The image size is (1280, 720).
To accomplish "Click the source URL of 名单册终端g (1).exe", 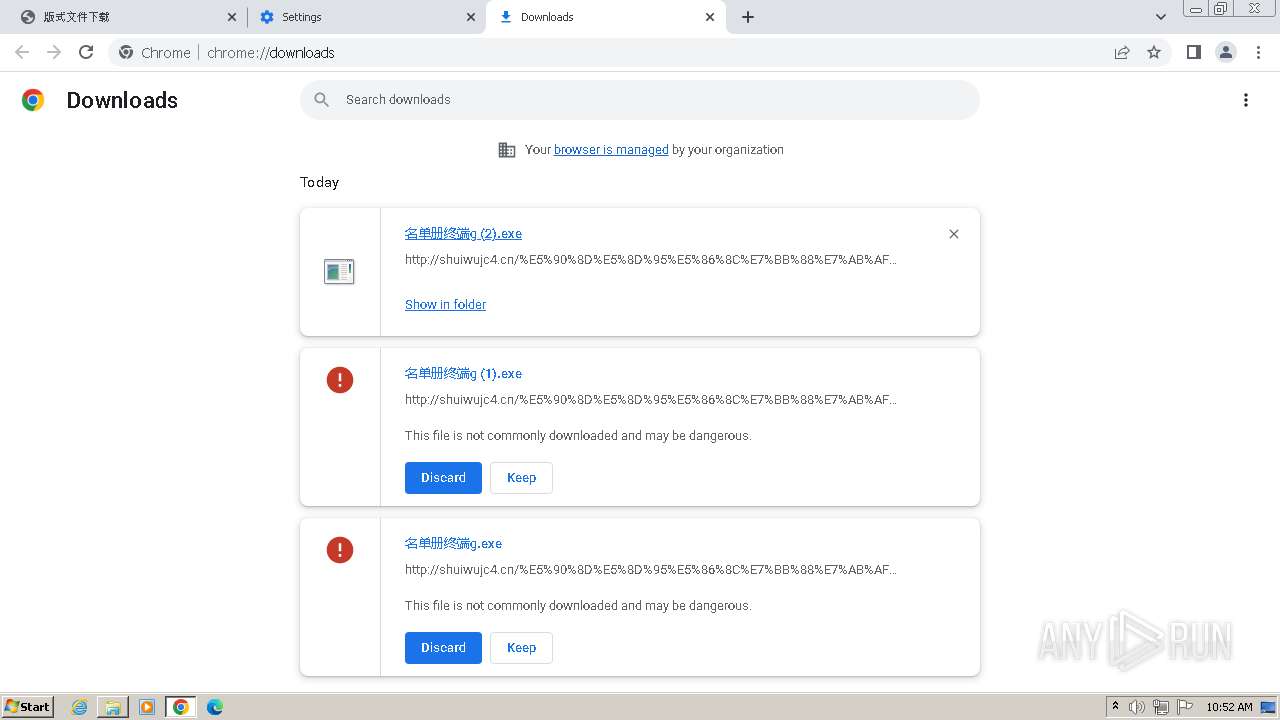I will coord(651,400).
